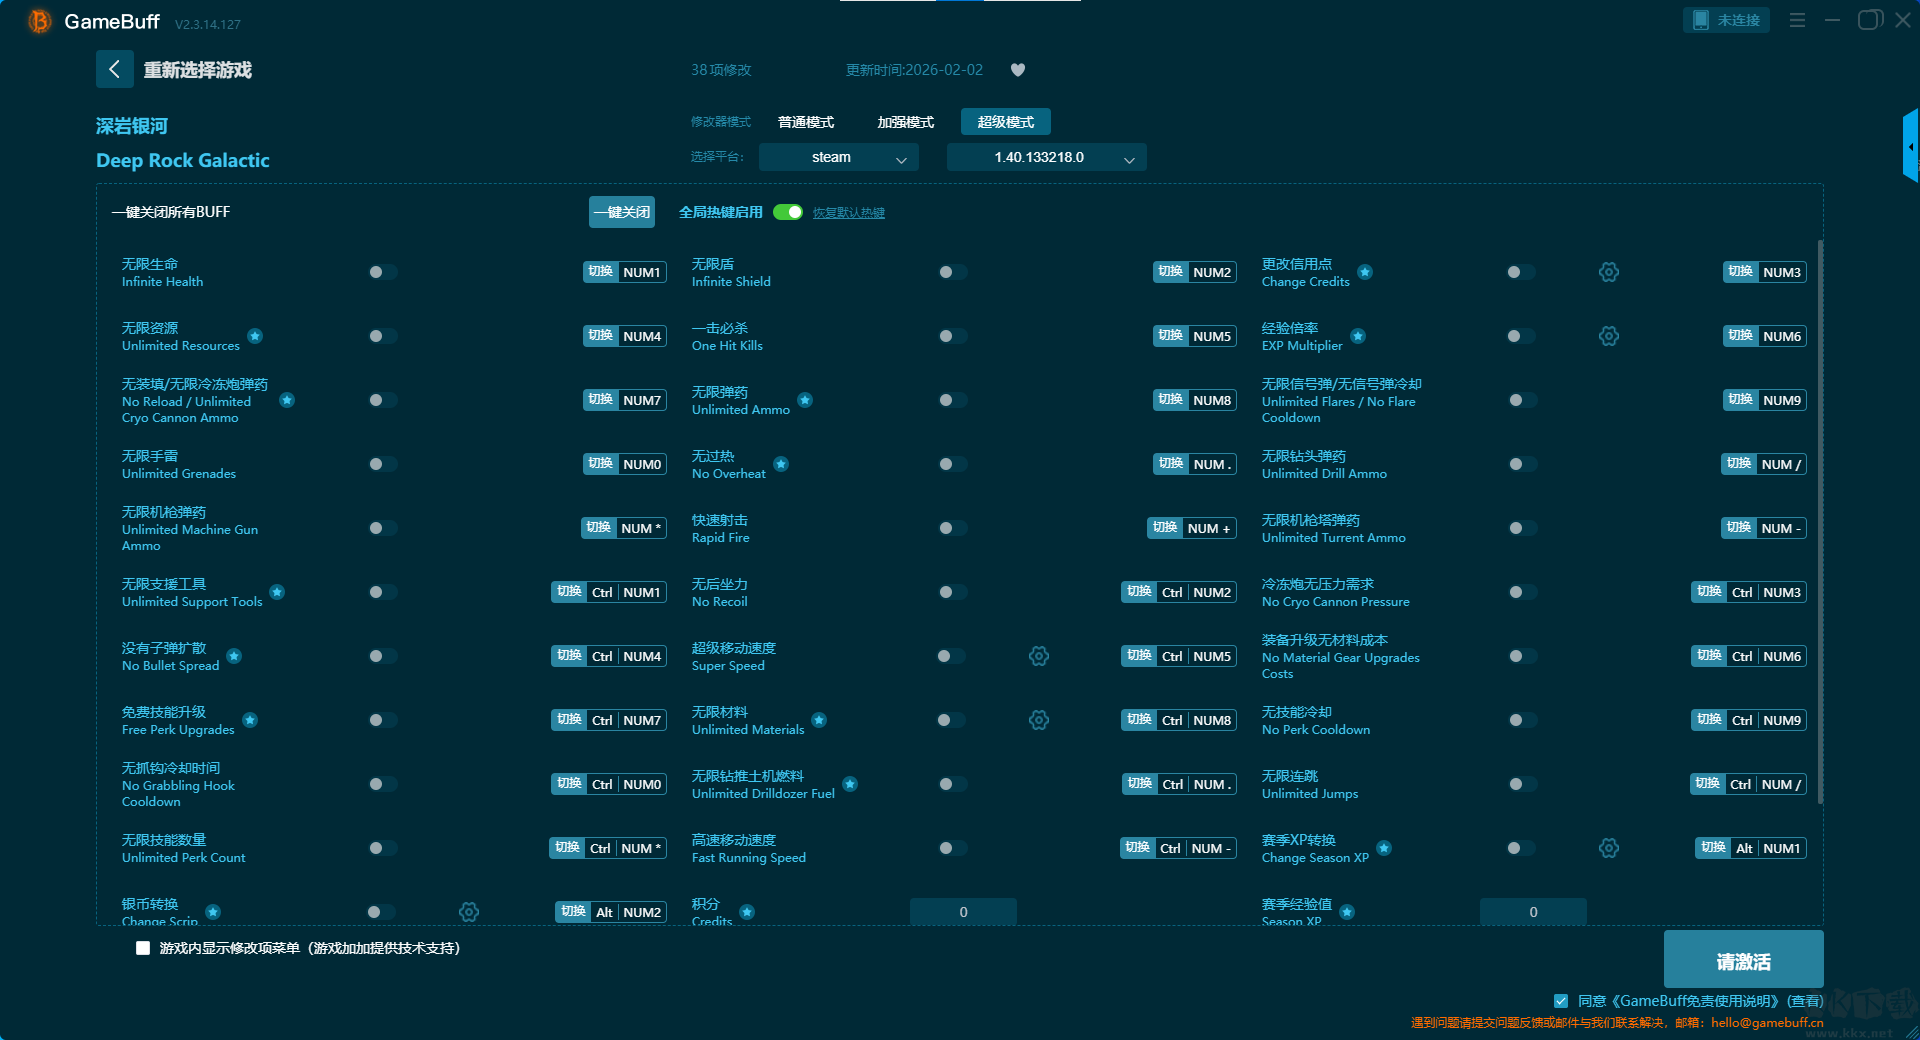Click the back arrow to reselect game
Image resolution: width=1920 pixels, height=1040 pixels.
(x=114, y=69)
